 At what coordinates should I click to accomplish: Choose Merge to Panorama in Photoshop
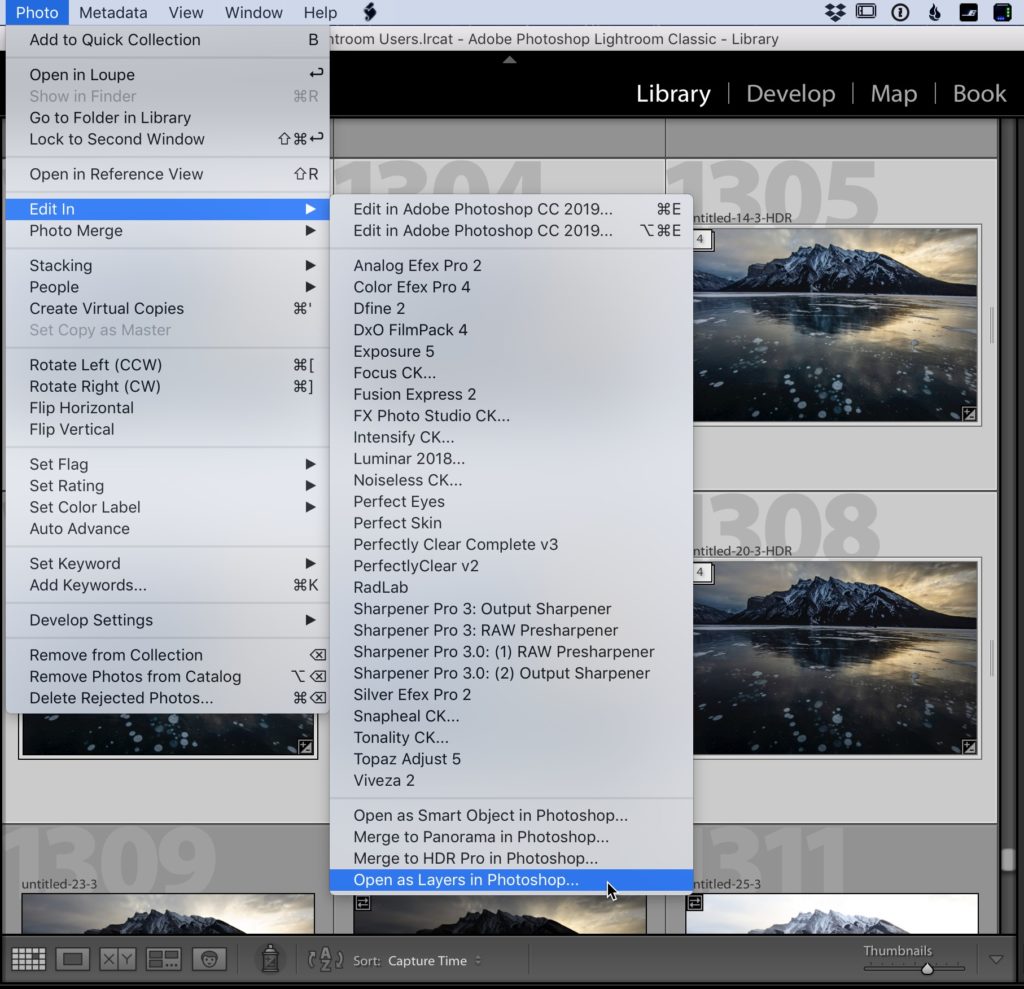point(511,837)
